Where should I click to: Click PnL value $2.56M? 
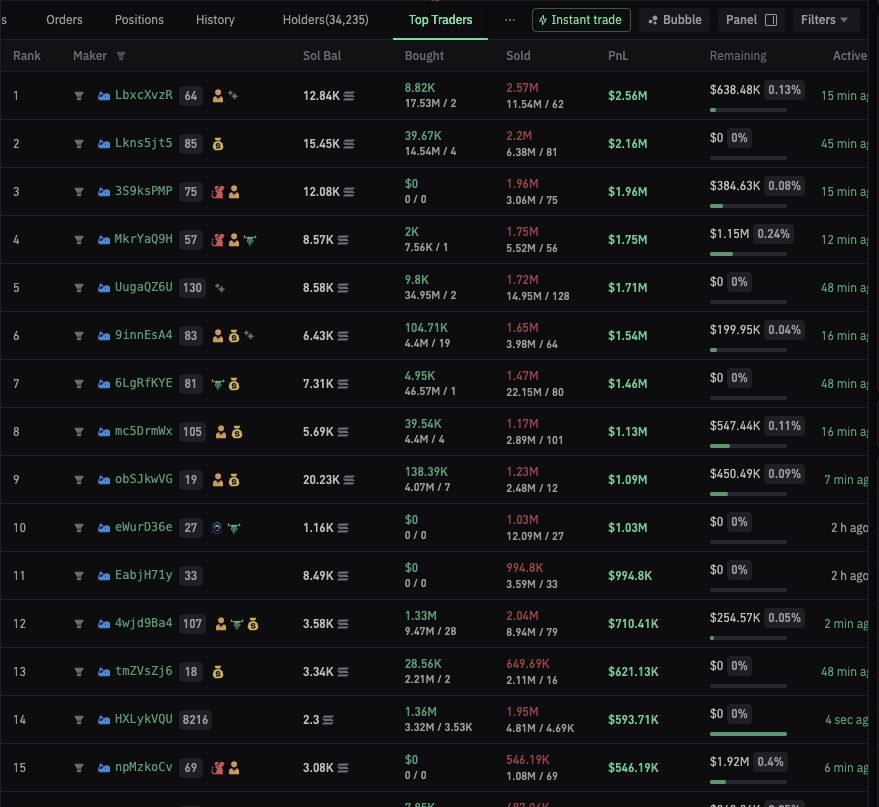(x=627, y=96)
